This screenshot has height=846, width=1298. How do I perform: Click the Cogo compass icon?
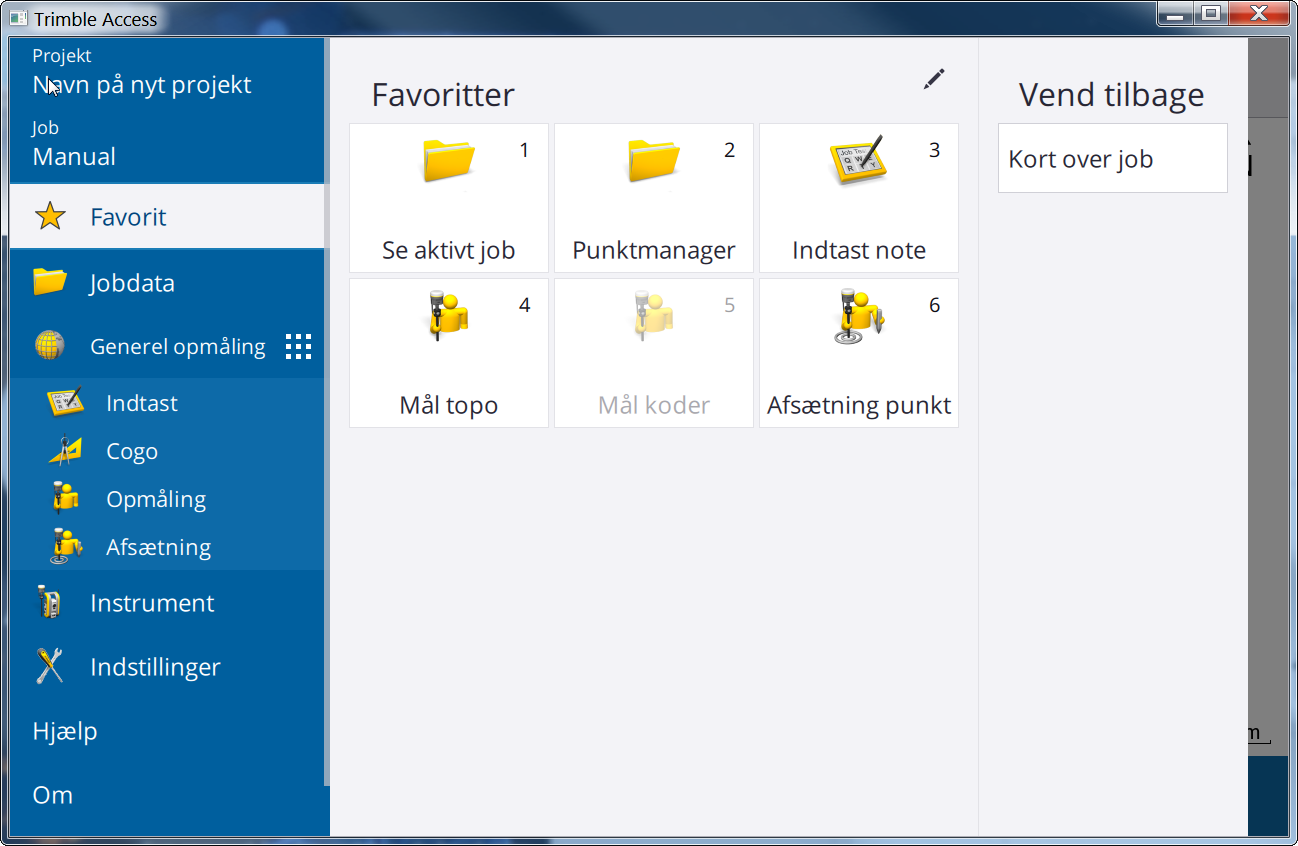(65, 450)
